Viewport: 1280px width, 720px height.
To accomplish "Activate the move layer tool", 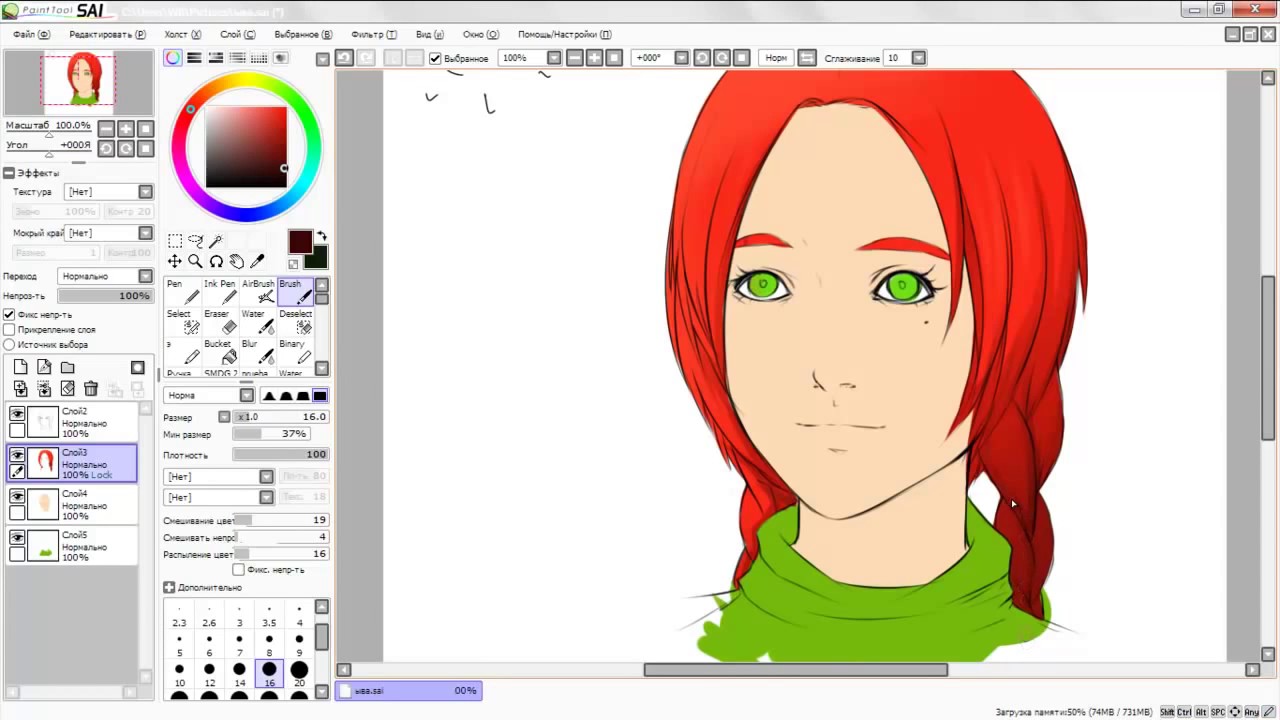I will pyautogui.click(x=175, y=261).
